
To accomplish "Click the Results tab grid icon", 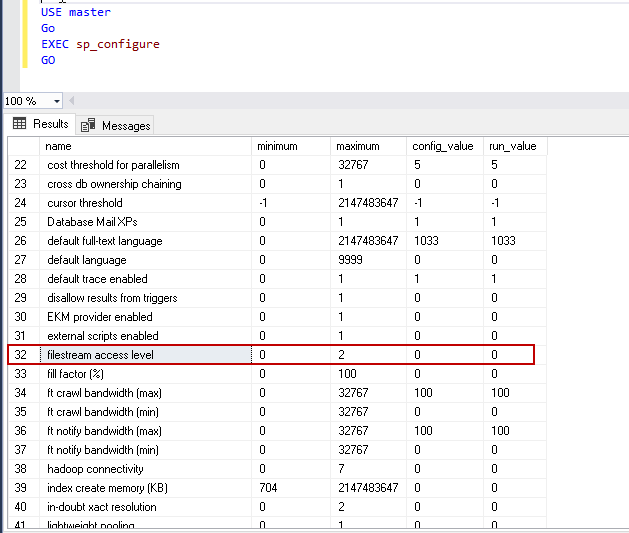I will coord(19,124).
